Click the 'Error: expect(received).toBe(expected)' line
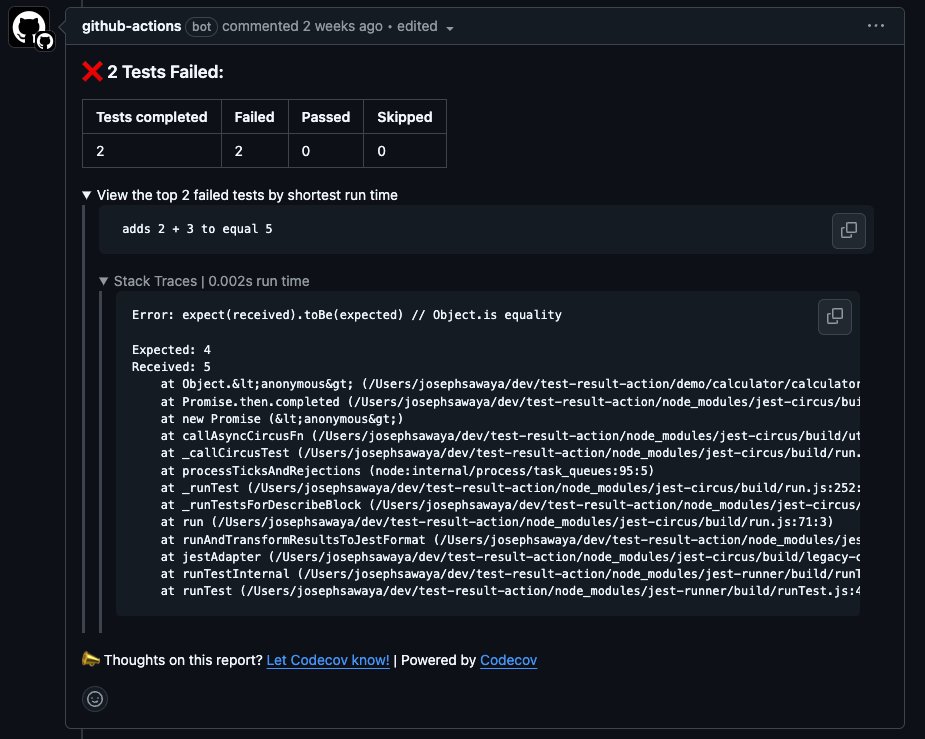The image size is (925, 739). 346,315
